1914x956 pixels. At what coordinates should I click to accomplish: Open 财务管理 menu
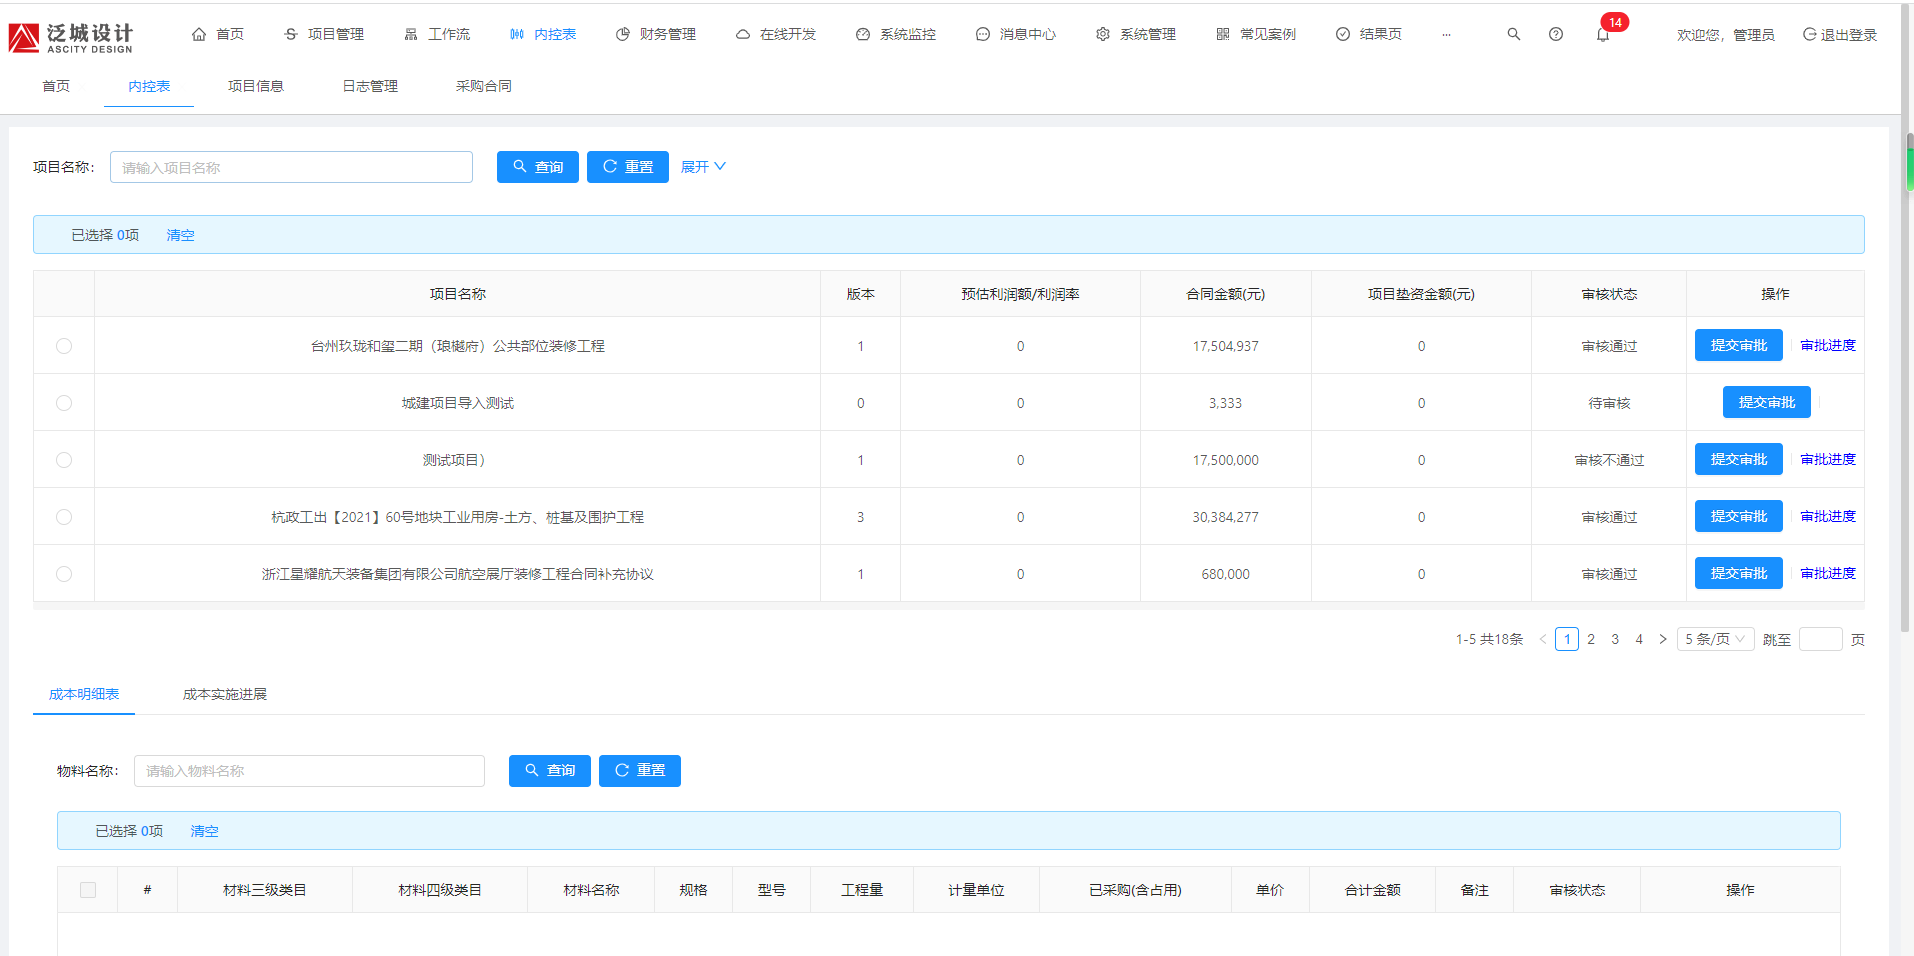point(656,34)
